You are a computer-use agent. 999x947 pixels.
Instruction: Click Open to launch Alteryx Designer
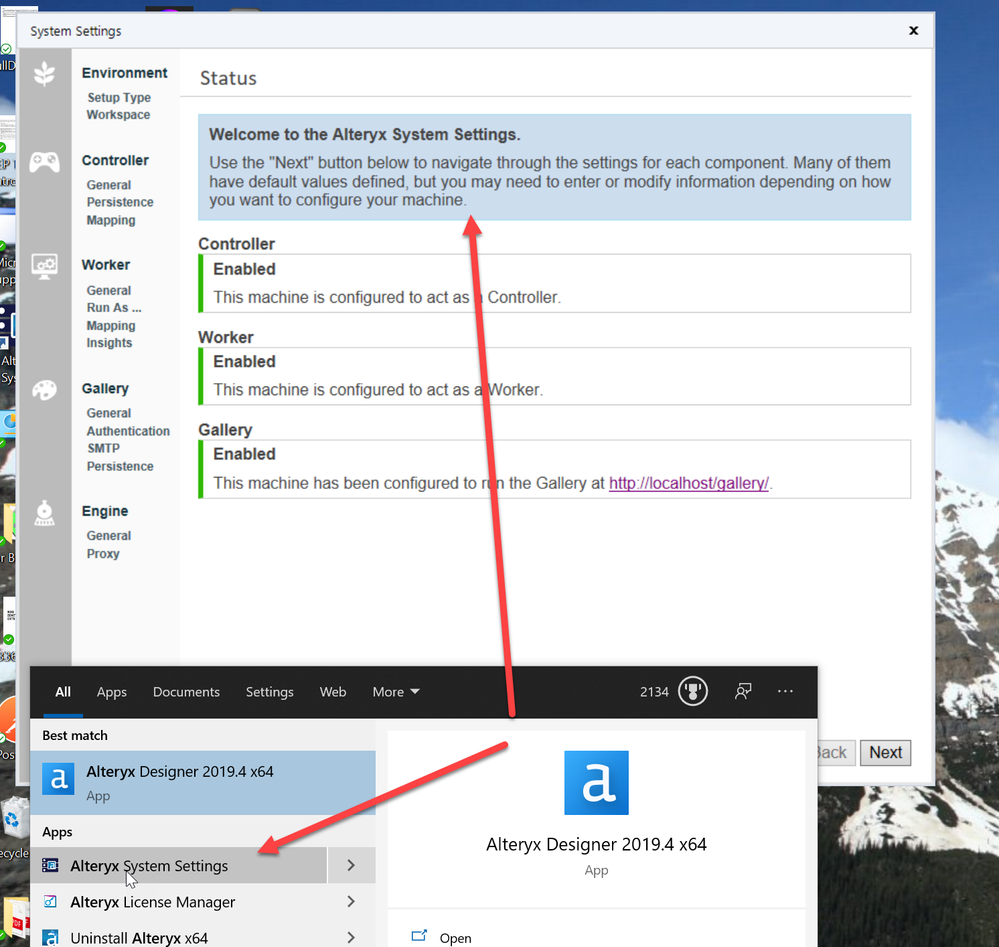455,937
